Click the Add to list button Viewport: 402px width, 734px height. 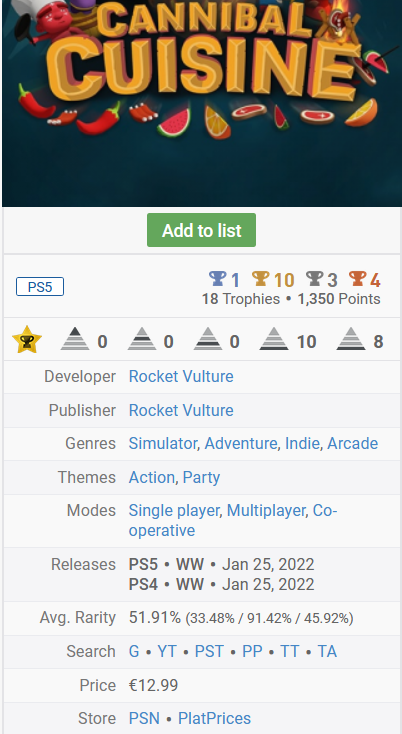click(x=201, y=230)
